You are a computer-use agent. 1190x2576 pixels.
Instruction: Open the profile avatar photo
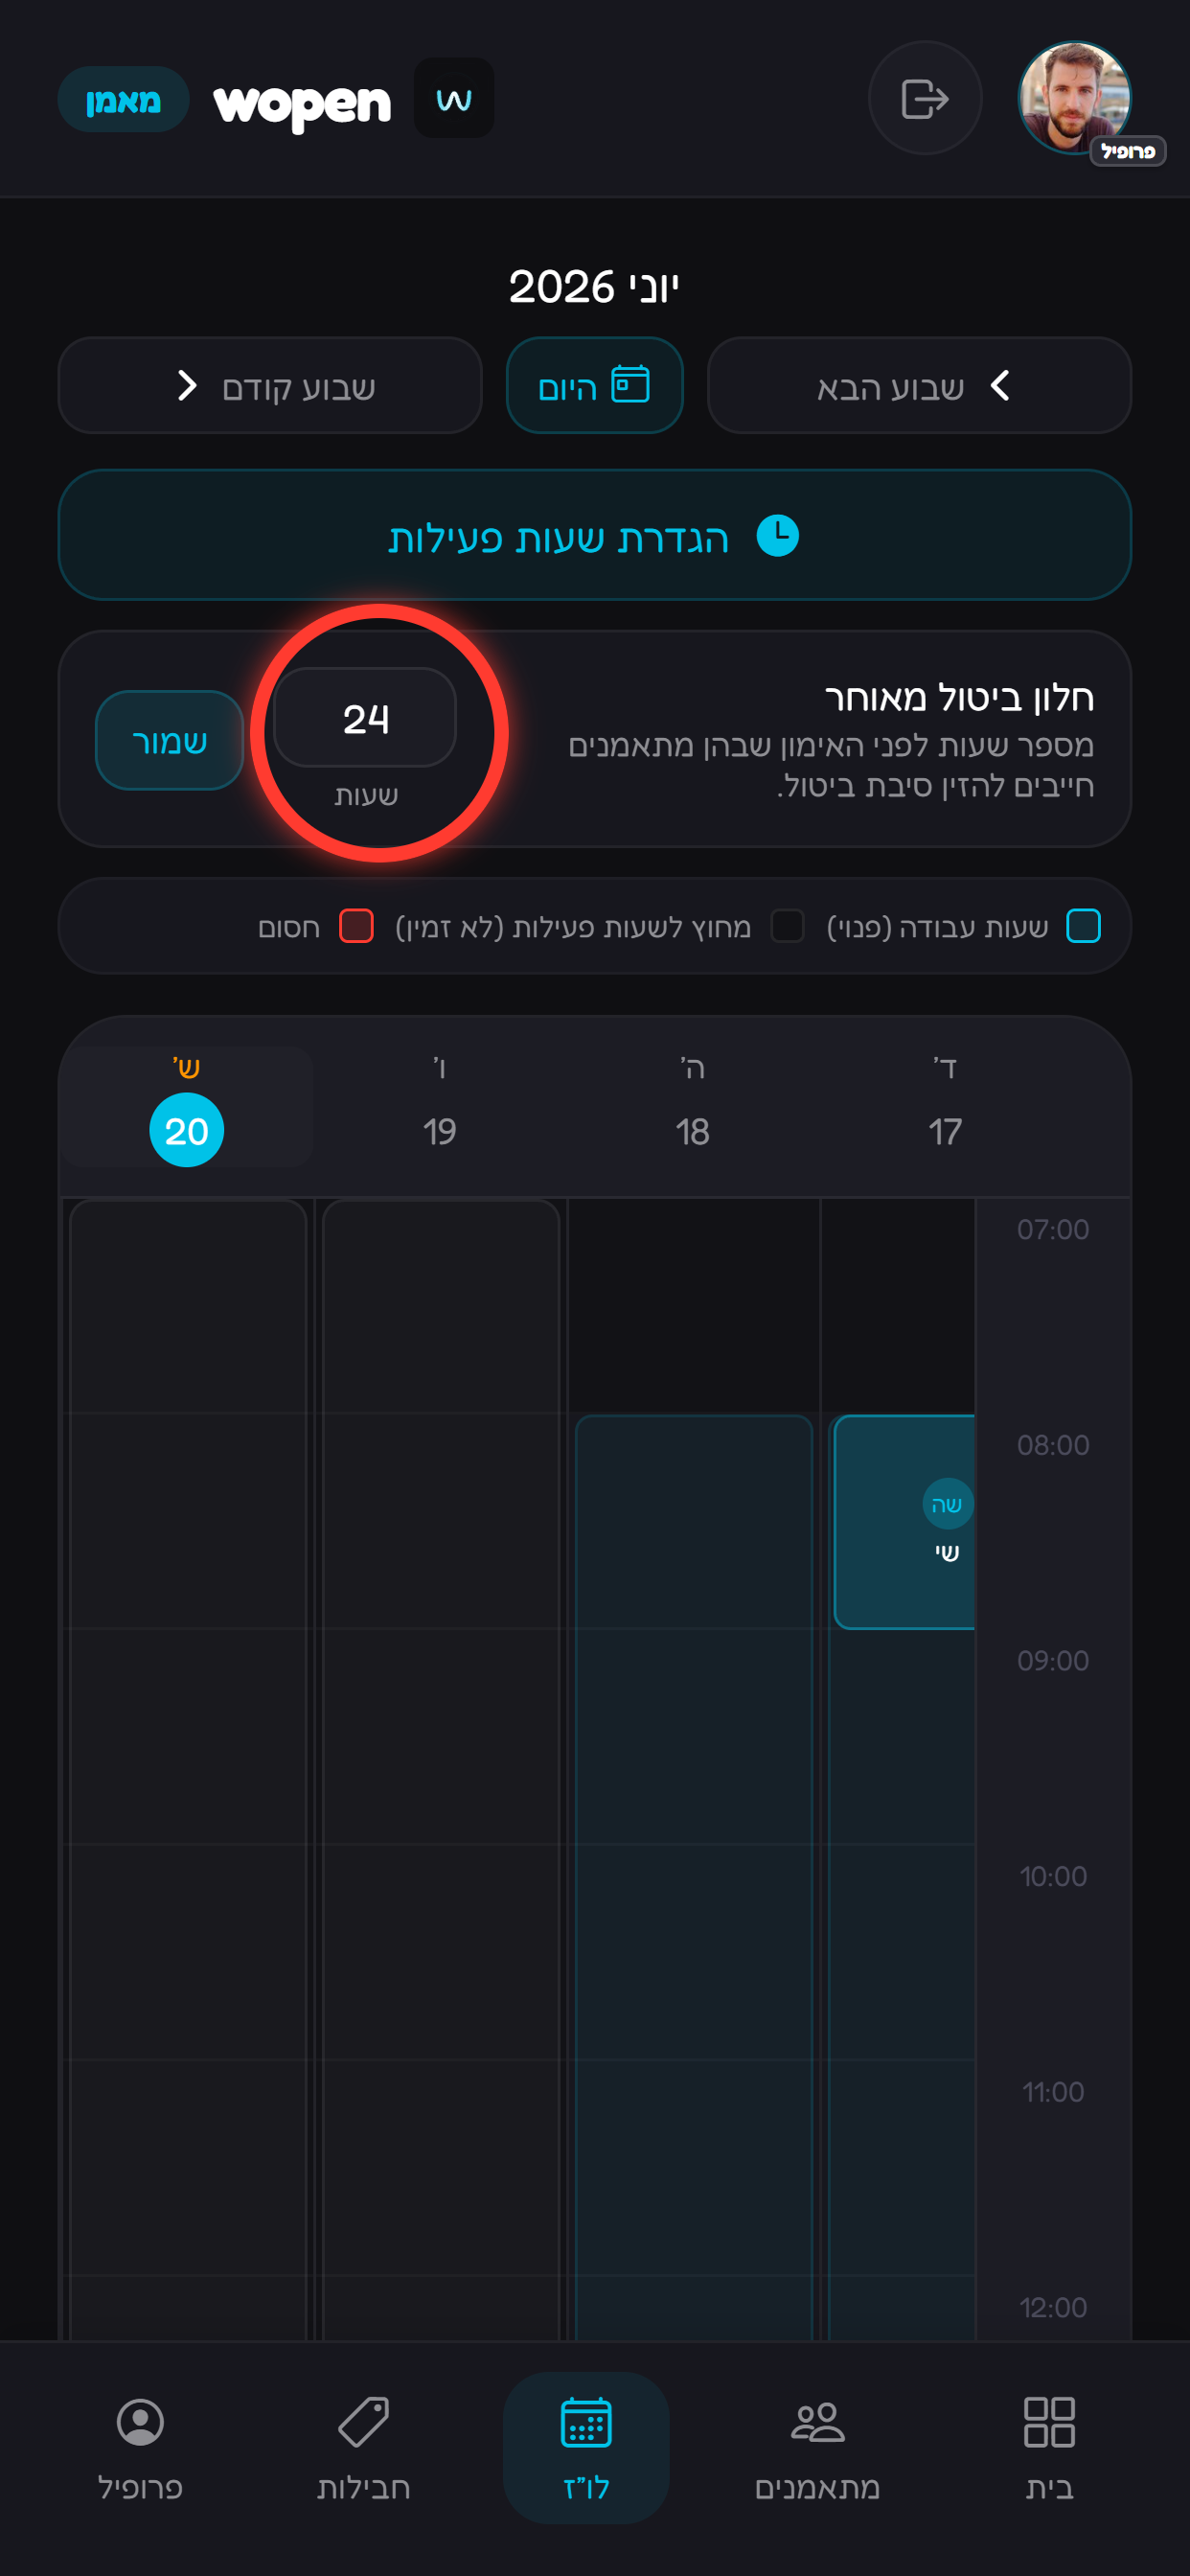1075,98
